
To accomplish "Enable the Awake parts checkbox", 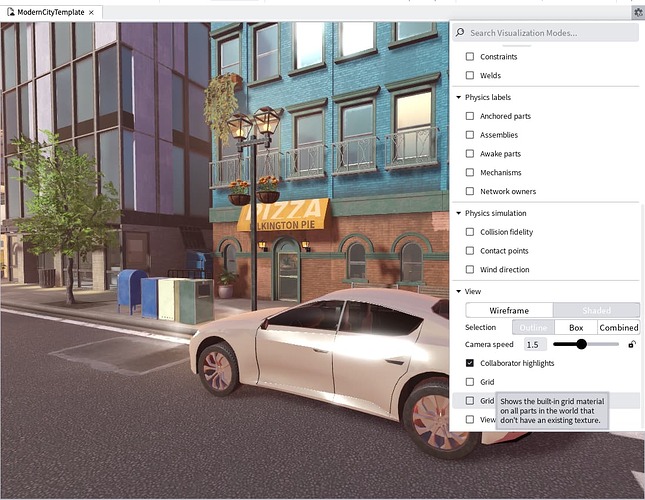I will pos(470,153).
